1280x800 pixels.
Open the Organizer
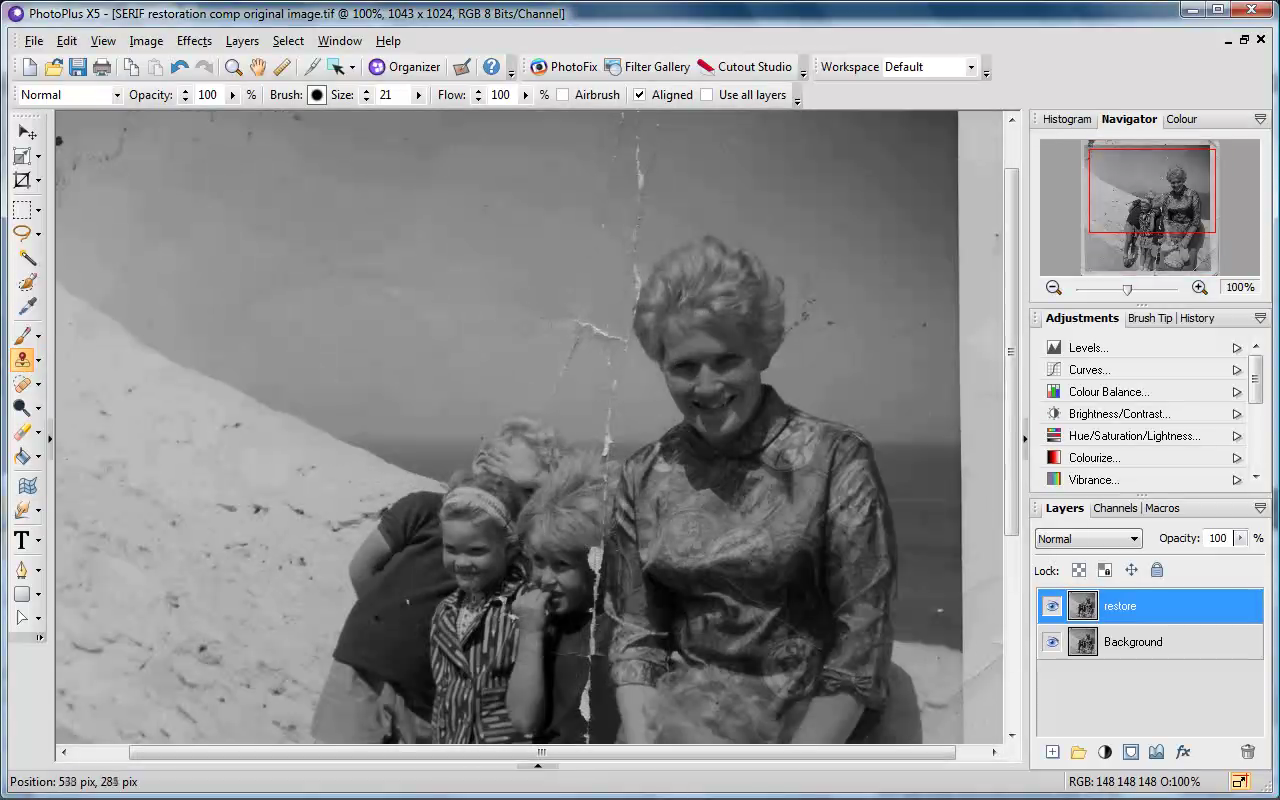pyautogui.click(x=404, y=67)
